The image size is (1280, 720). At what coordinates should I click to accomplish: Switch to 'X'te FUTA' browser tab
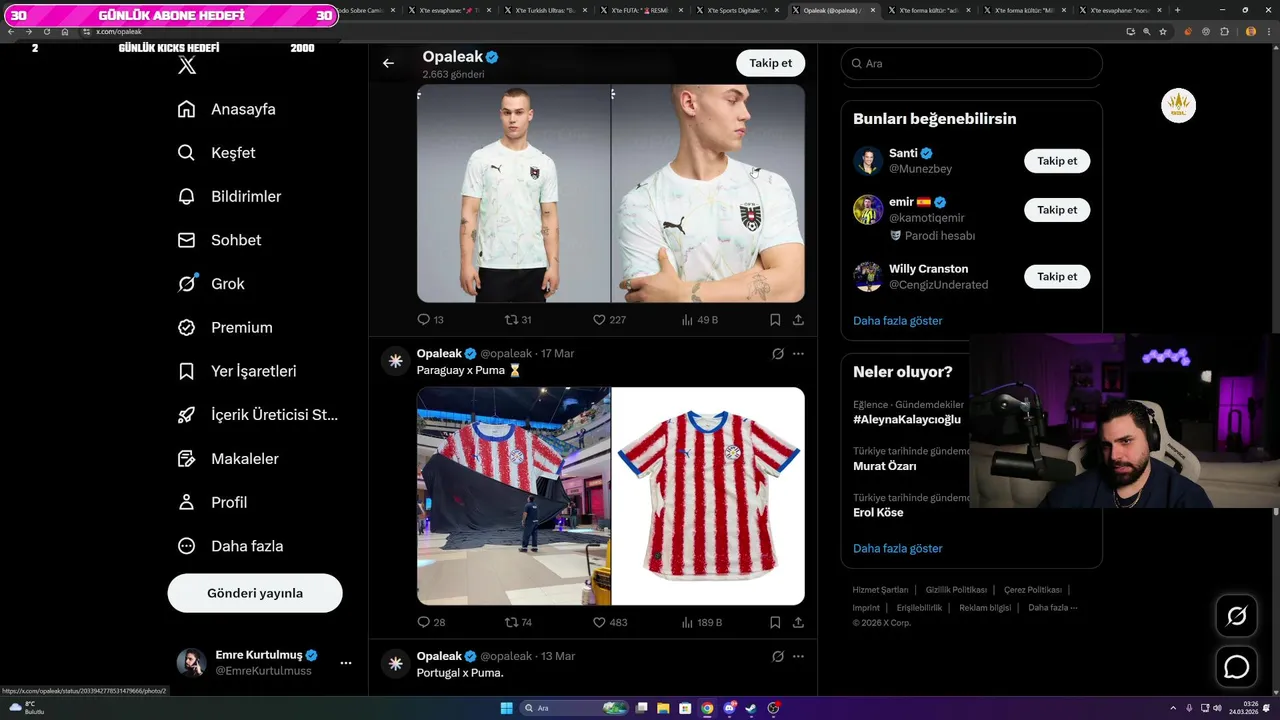point(644,9)
